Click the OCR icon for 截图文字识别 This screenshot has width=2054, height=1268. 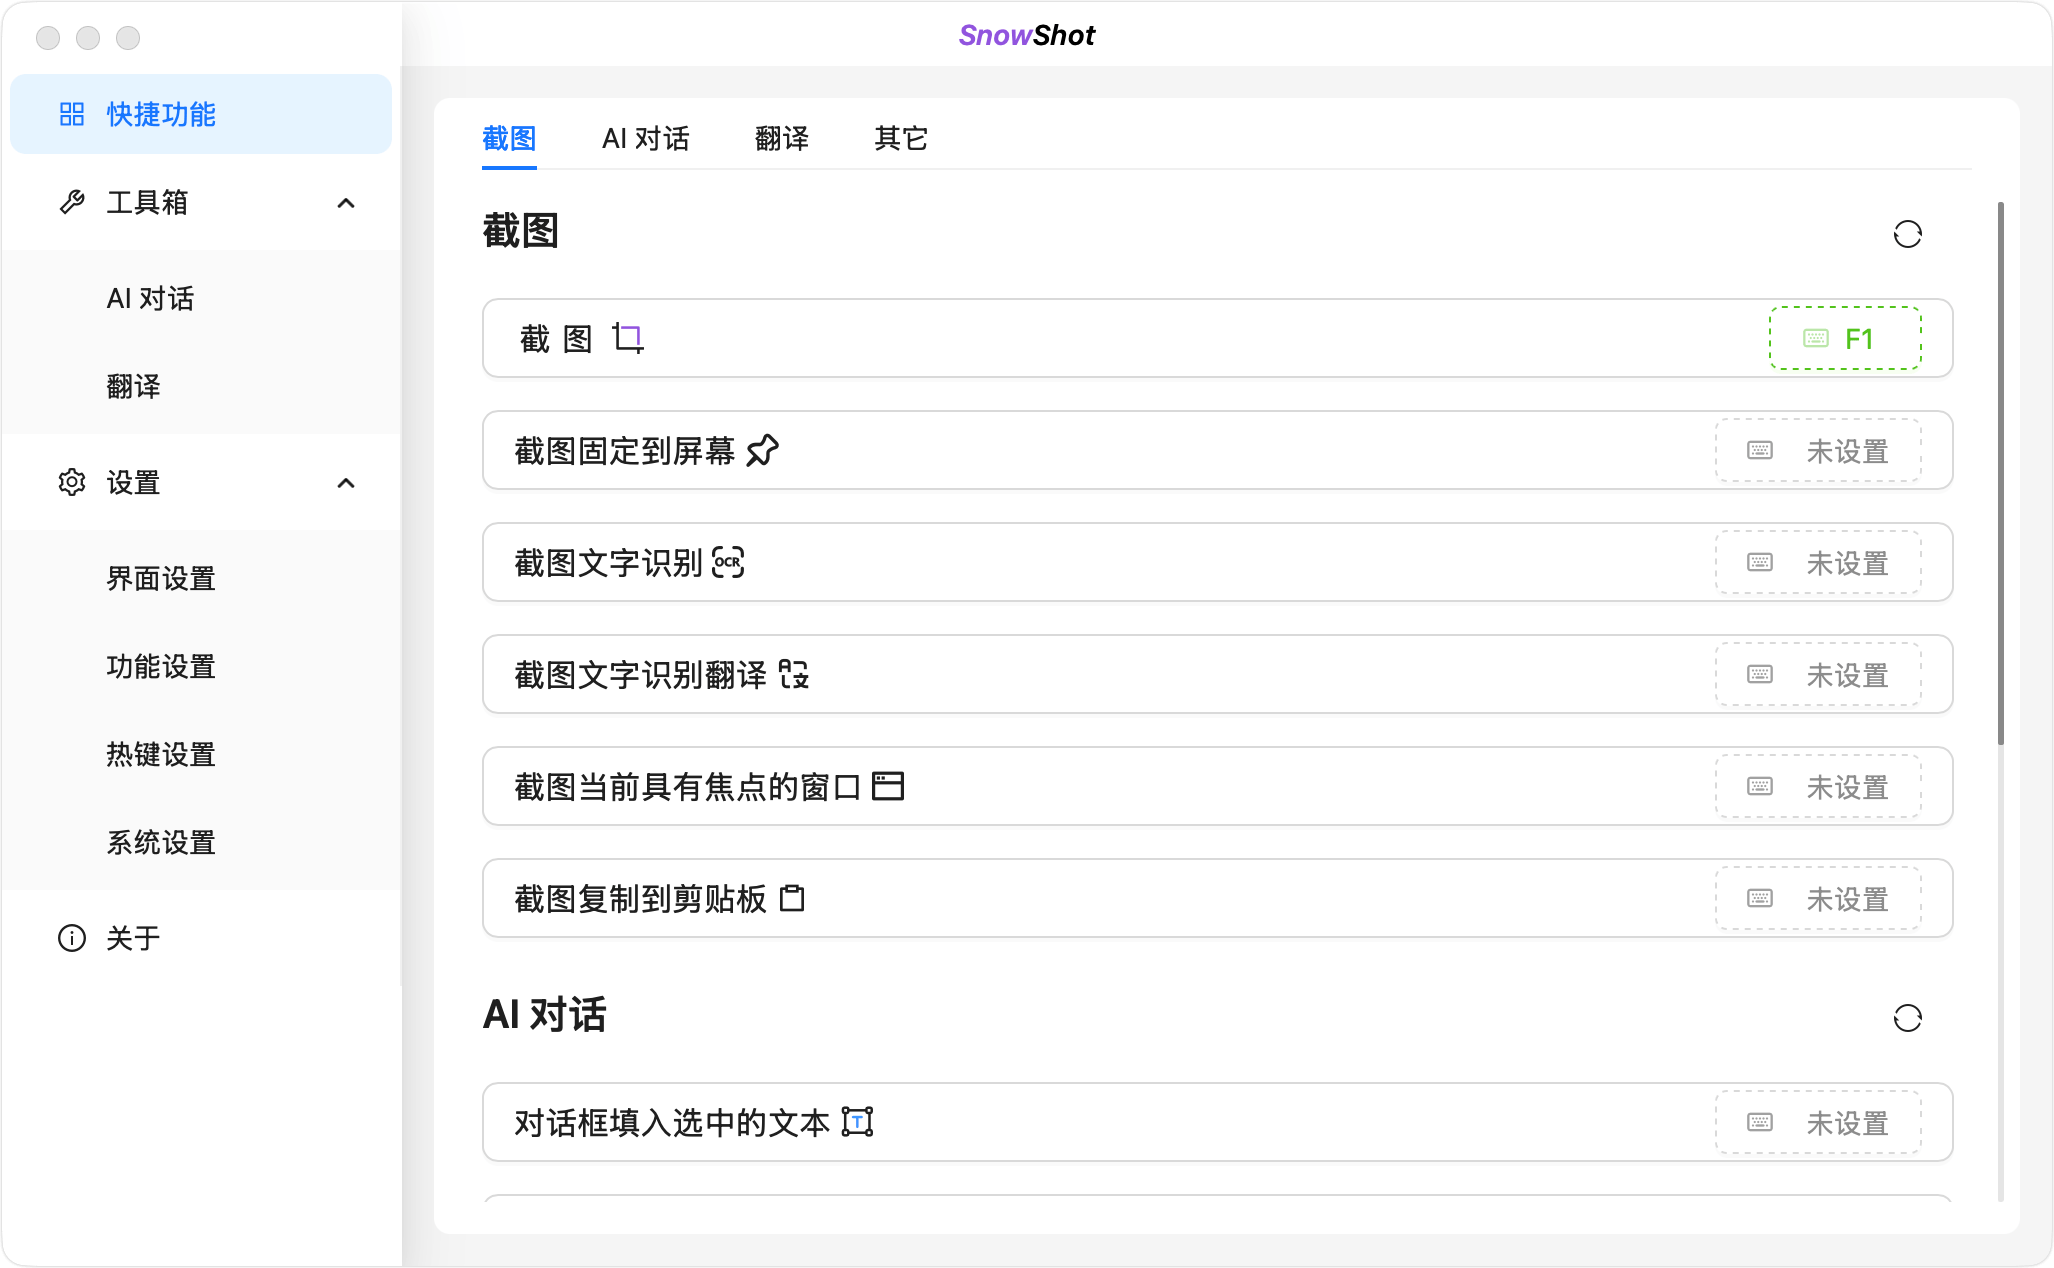(729, 563)
